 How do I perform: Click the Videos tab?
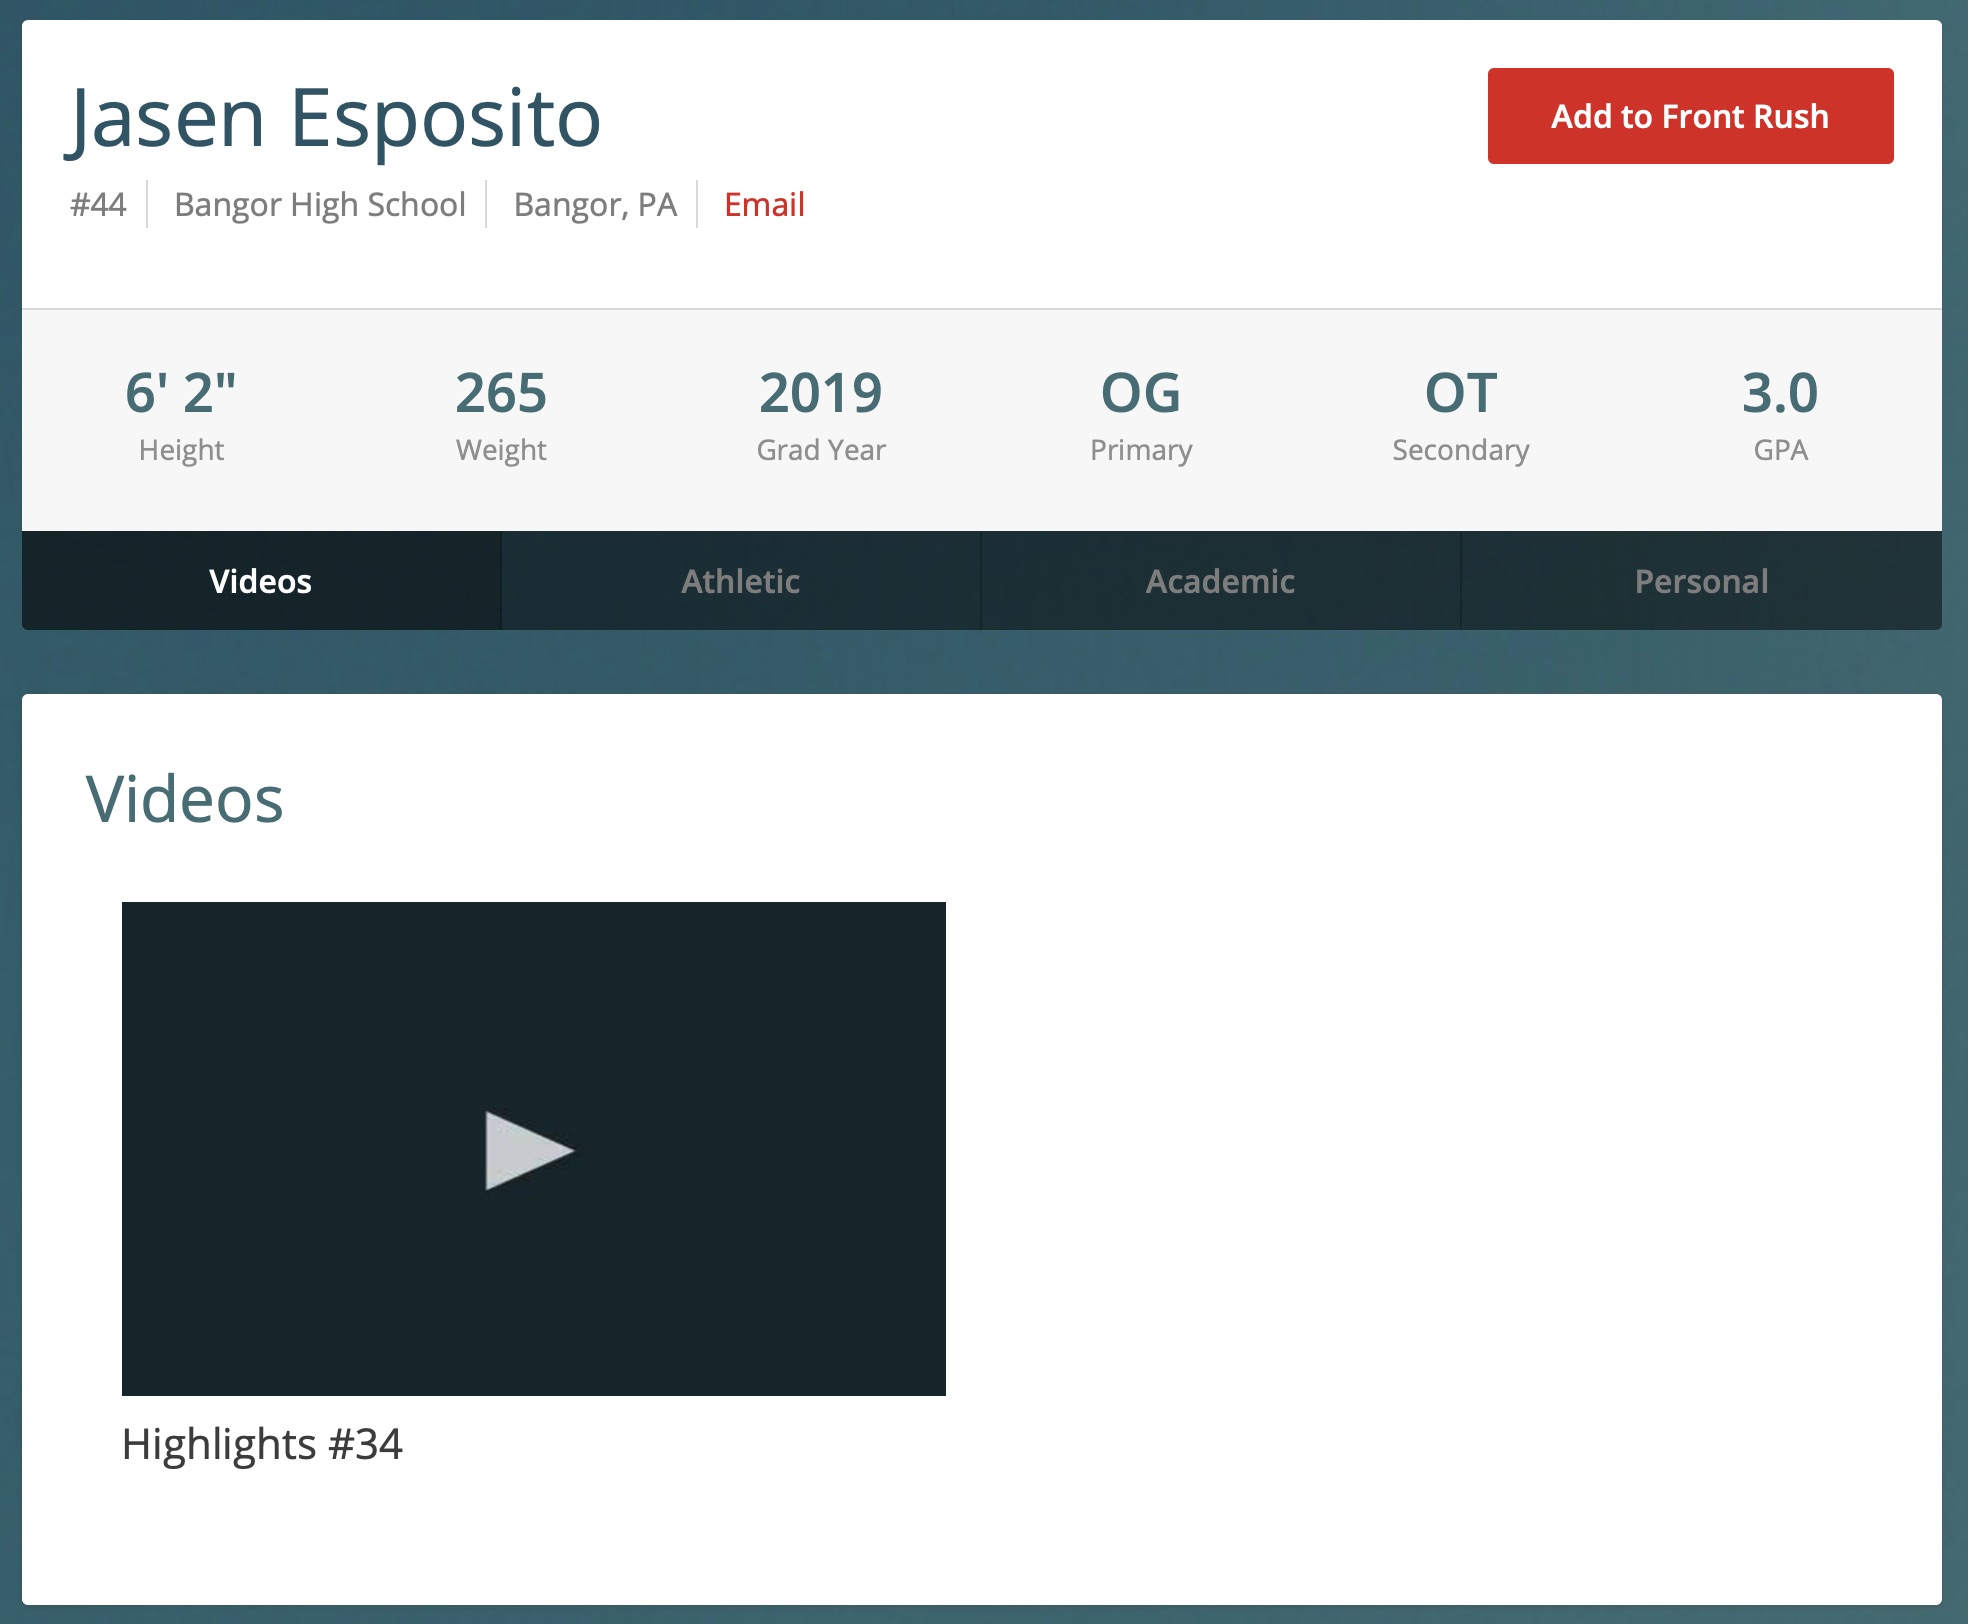(x=260, y=580)
